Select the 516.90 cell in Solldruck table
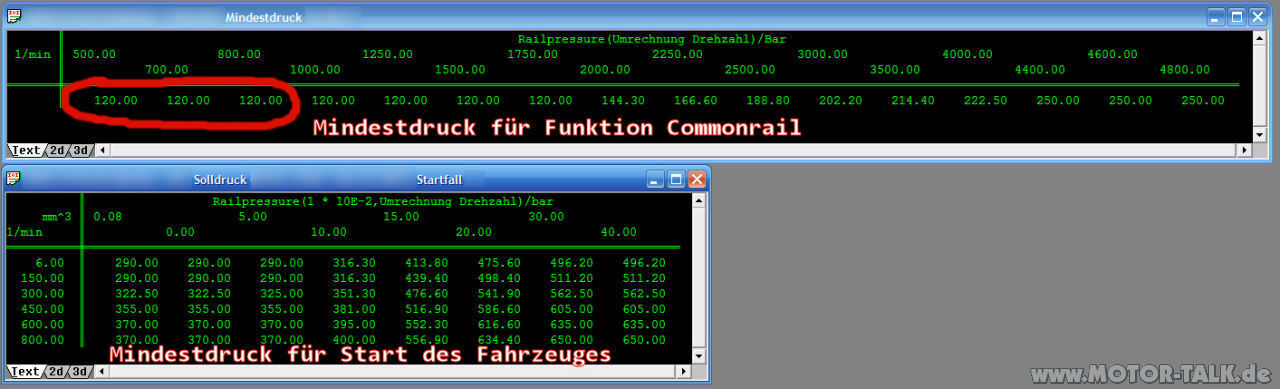This screenshot has width=1280, height=389. tap(427, 310)
